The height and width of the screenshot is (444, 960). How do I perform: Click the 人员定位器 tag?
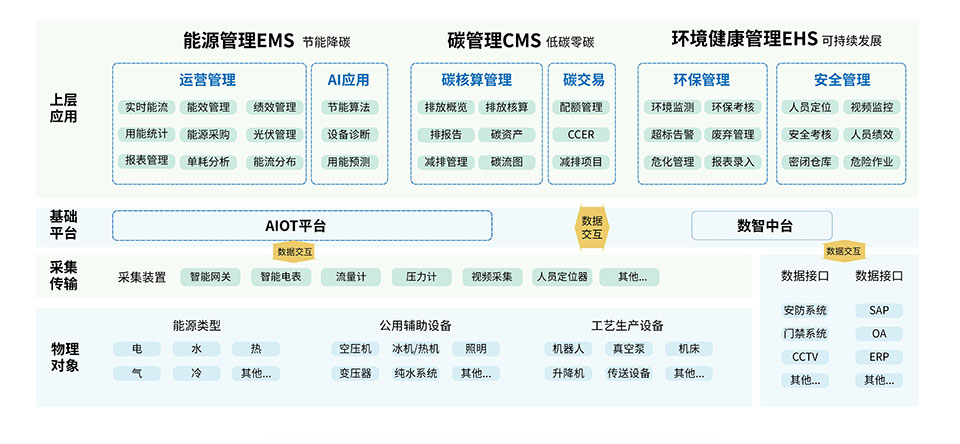[x=561, y=277]
